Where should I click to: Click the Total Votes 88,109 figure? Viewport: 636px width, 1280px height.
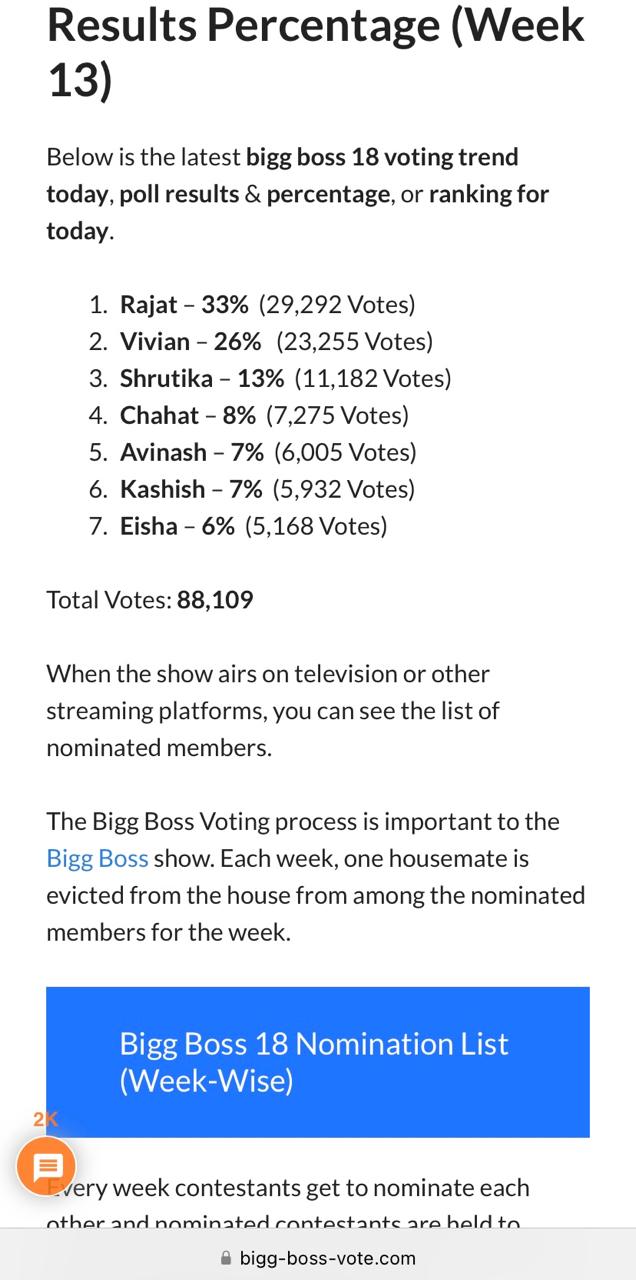click(x=215, y=600)
